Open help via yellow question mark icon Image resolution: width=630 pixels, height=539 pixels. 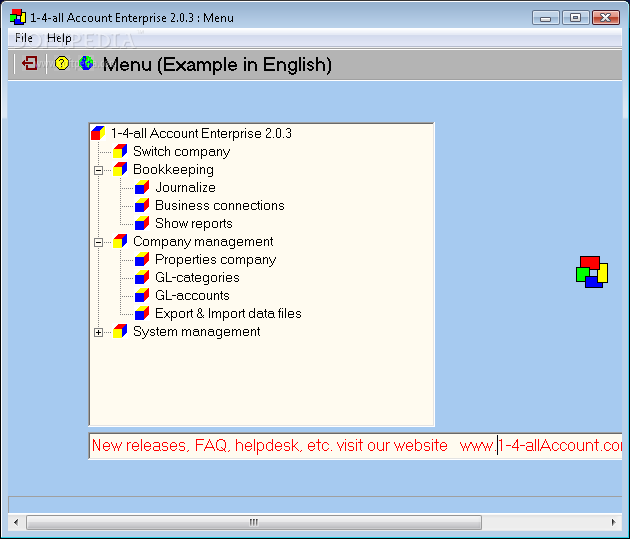tap(61, 63)
